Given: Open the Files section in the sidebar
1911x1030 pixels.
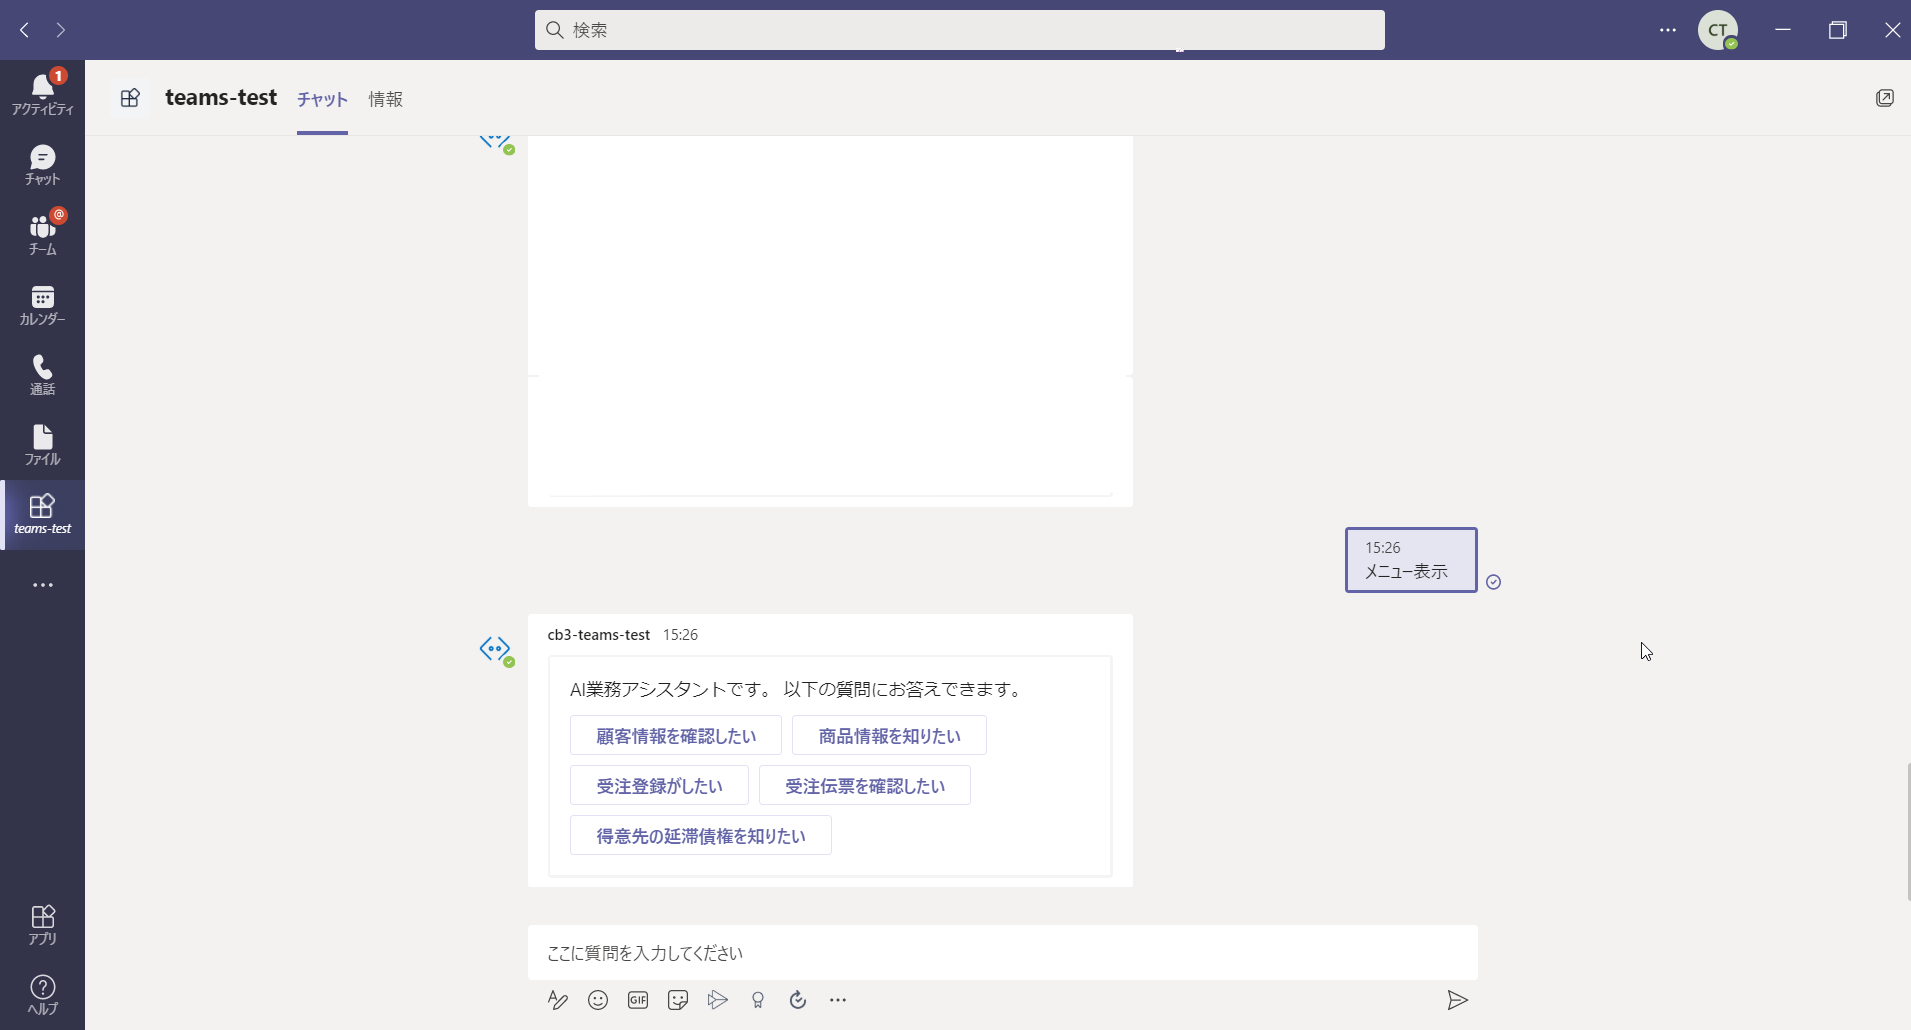Looking at the screenshot, I should coord(42,445).
